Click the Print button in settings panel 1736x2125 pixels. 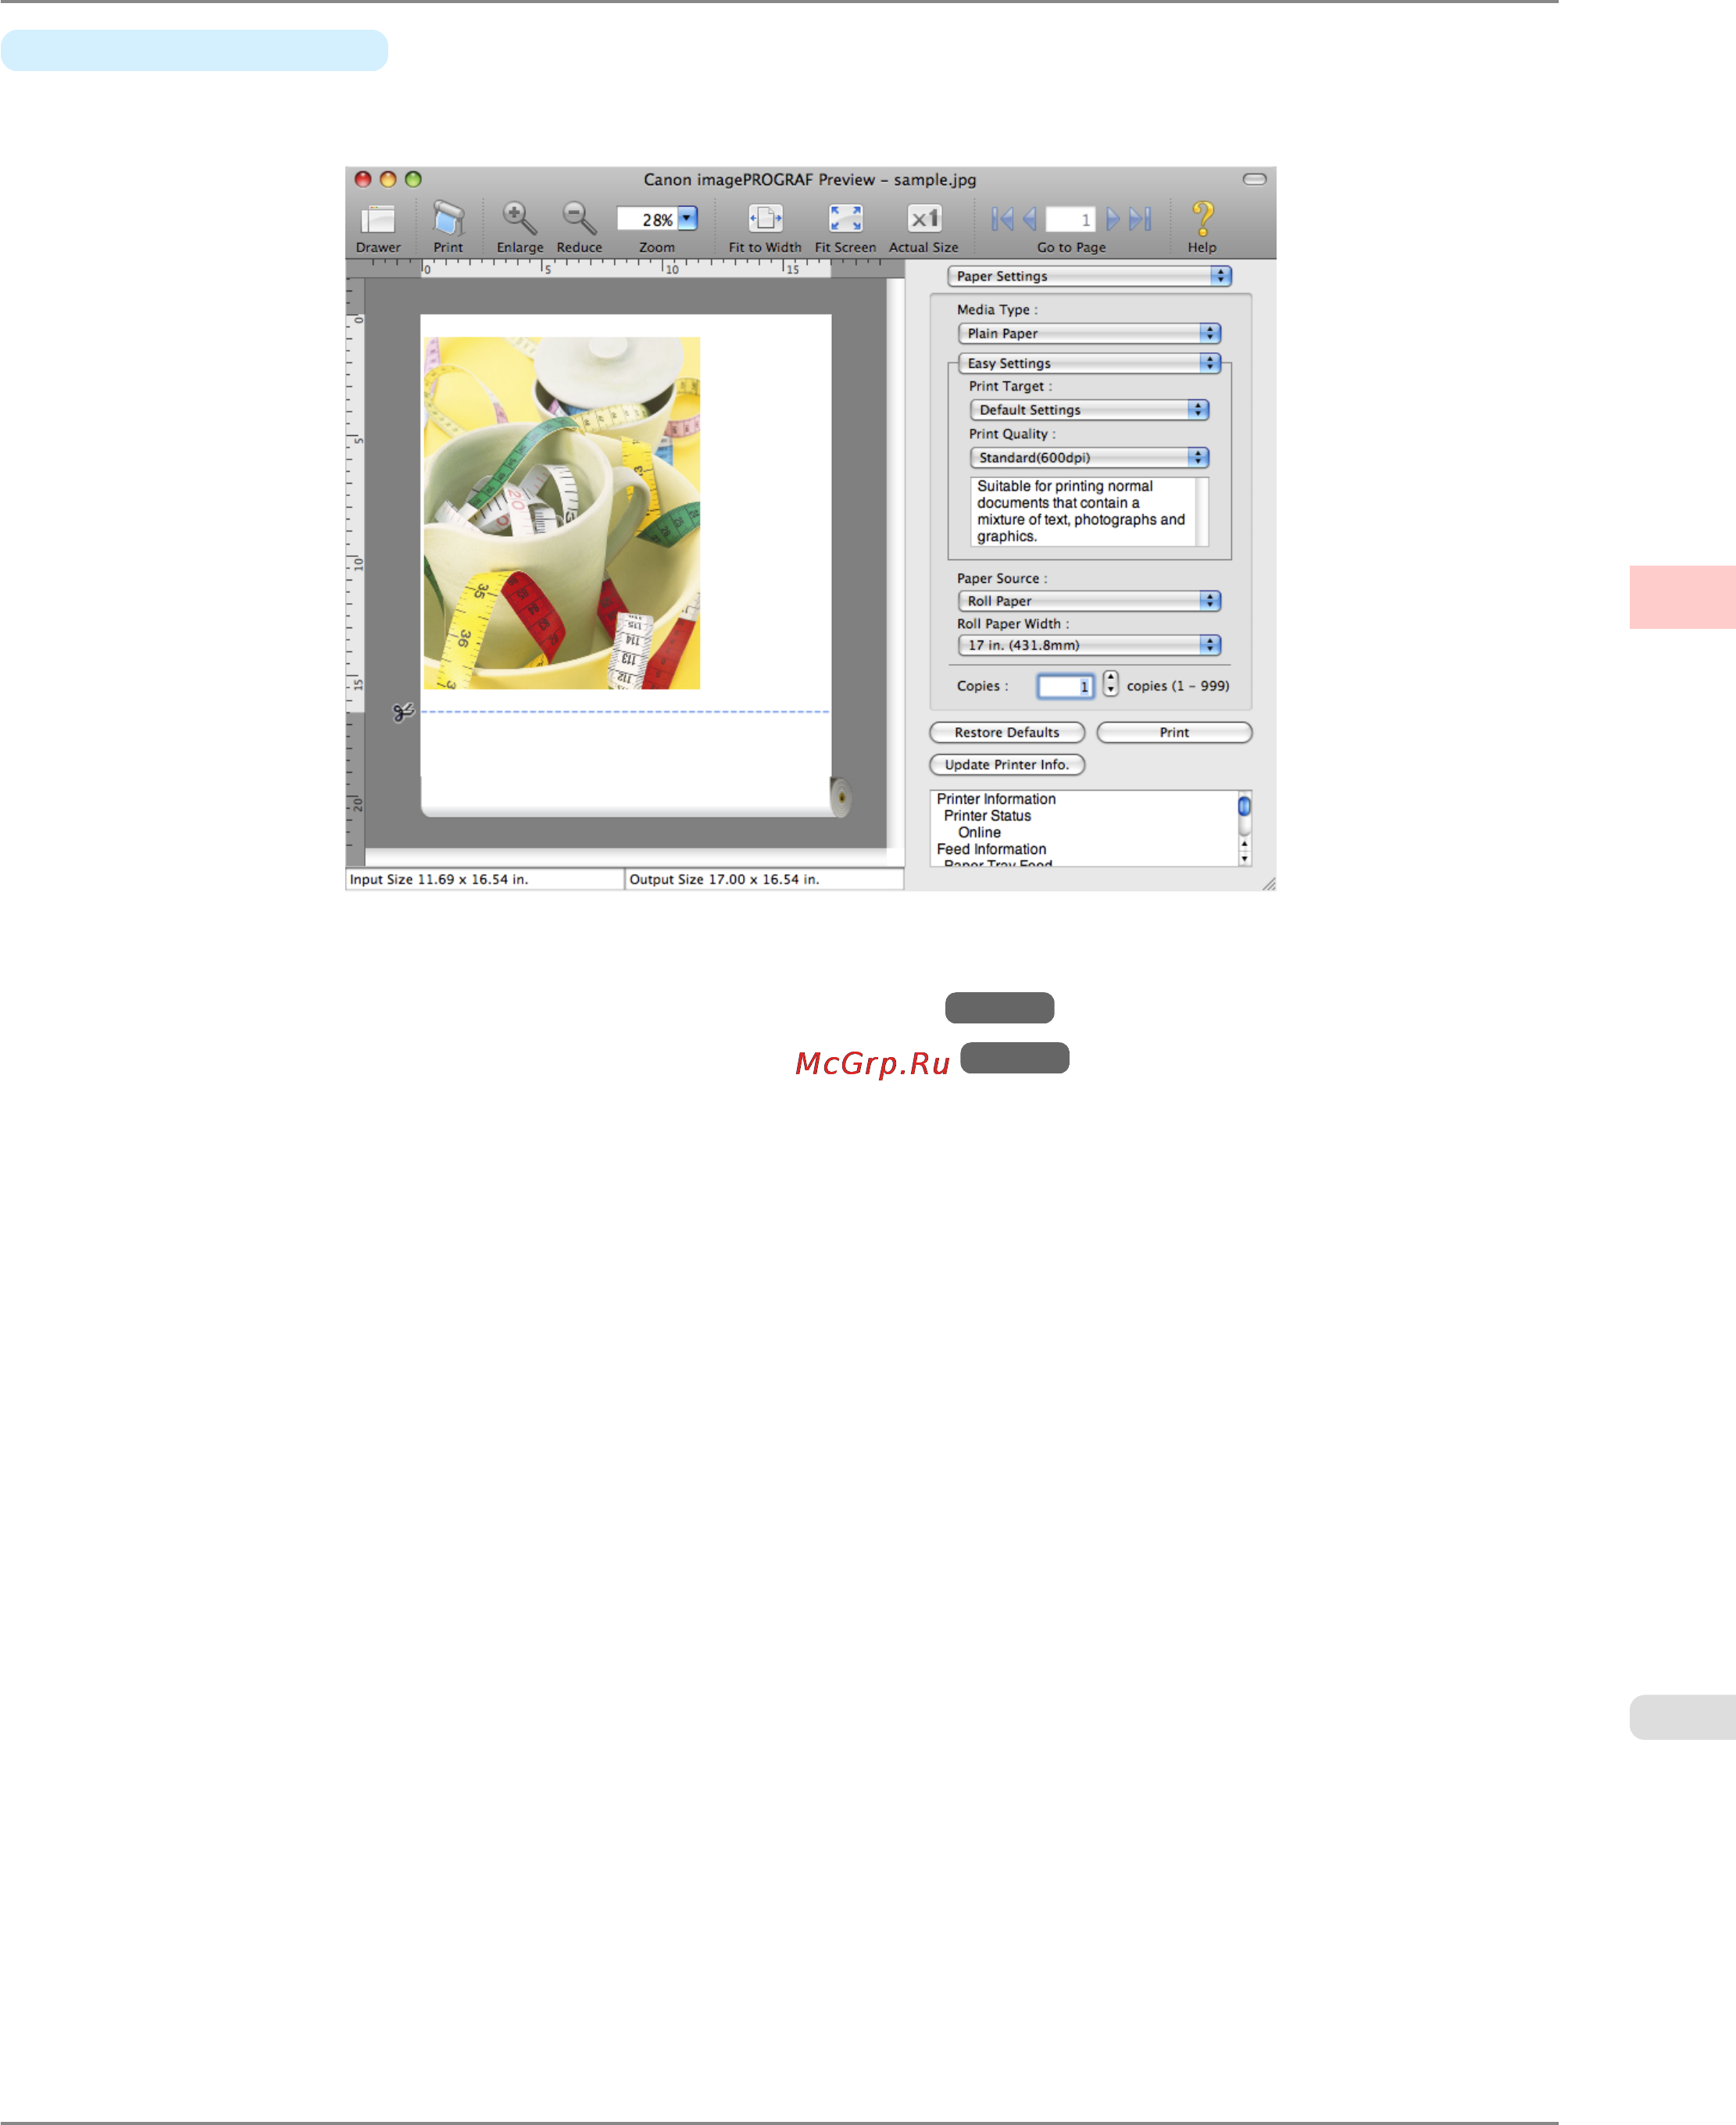pos(1174,732)
